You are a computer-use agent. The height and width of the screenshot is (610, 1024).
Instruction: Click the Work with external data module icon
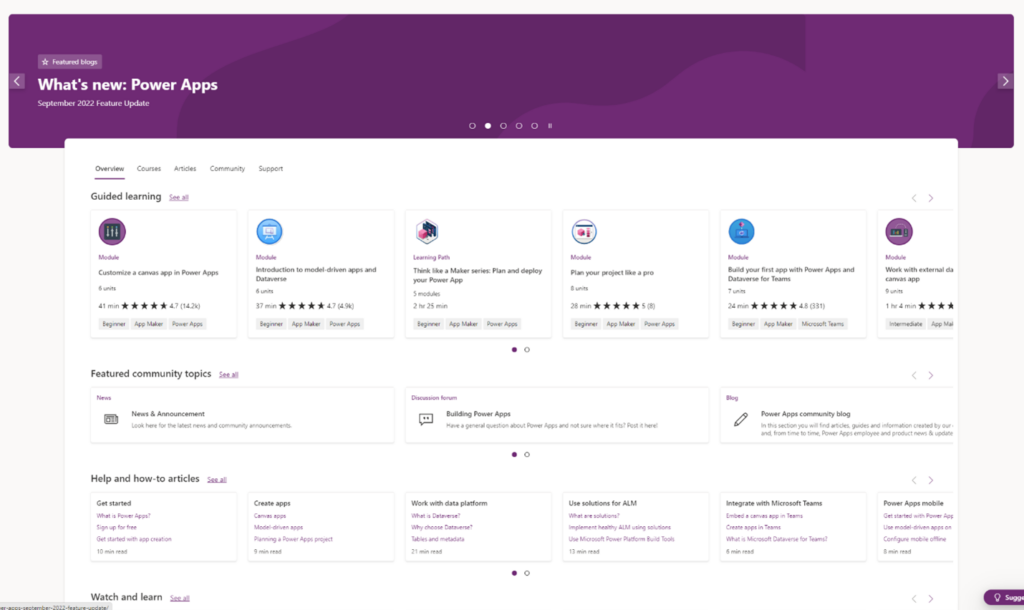click(898, 231)
